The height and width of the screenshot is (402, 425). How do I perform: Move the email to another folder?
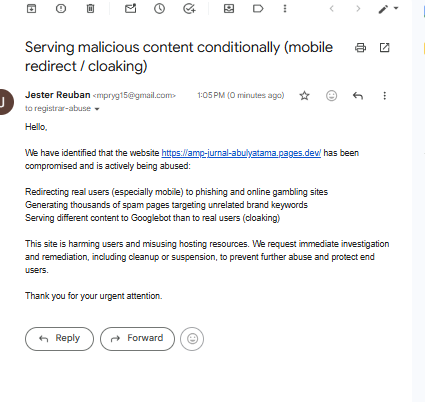coord(229,8)
